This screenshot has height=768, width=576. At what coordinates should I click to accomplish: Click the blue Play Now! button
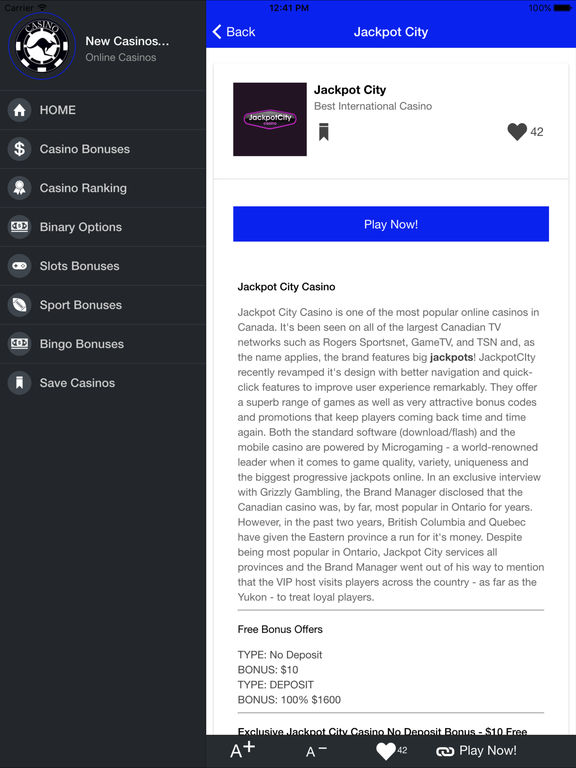(x=391, y=224)
